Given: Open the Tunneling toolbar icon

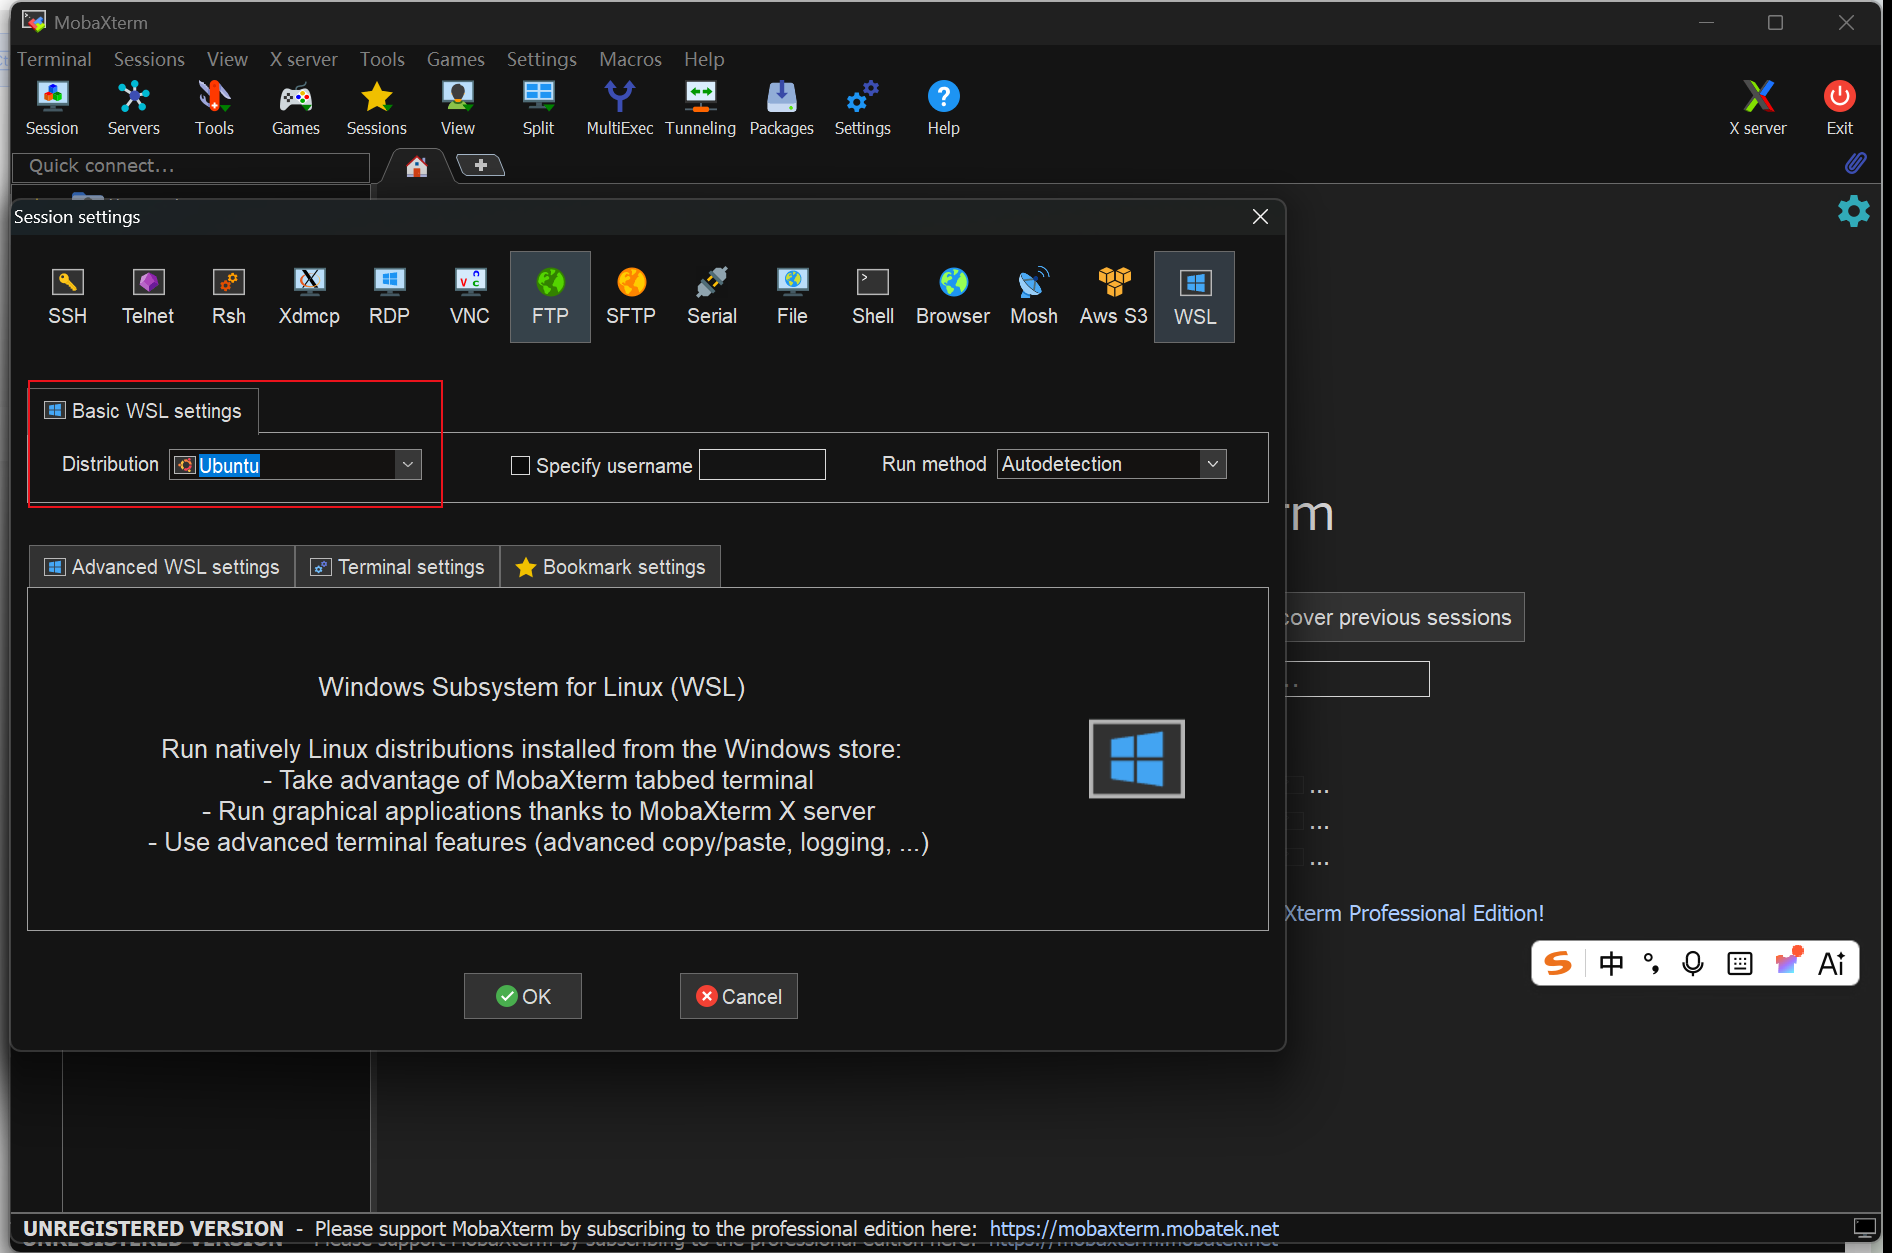Looking at the screenshot, I should point(700,108).
